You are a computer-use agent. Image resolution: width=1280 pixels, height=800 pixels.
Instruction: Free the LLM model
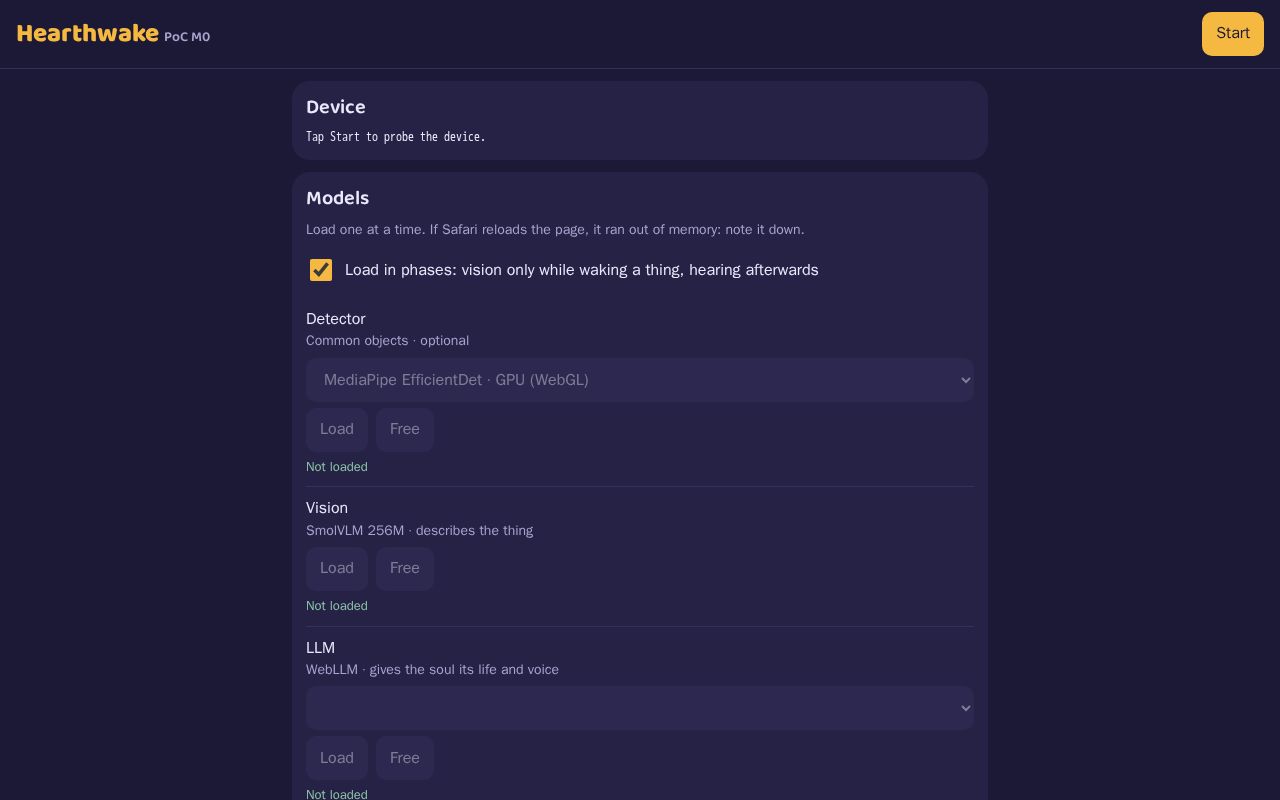(405, 758)
